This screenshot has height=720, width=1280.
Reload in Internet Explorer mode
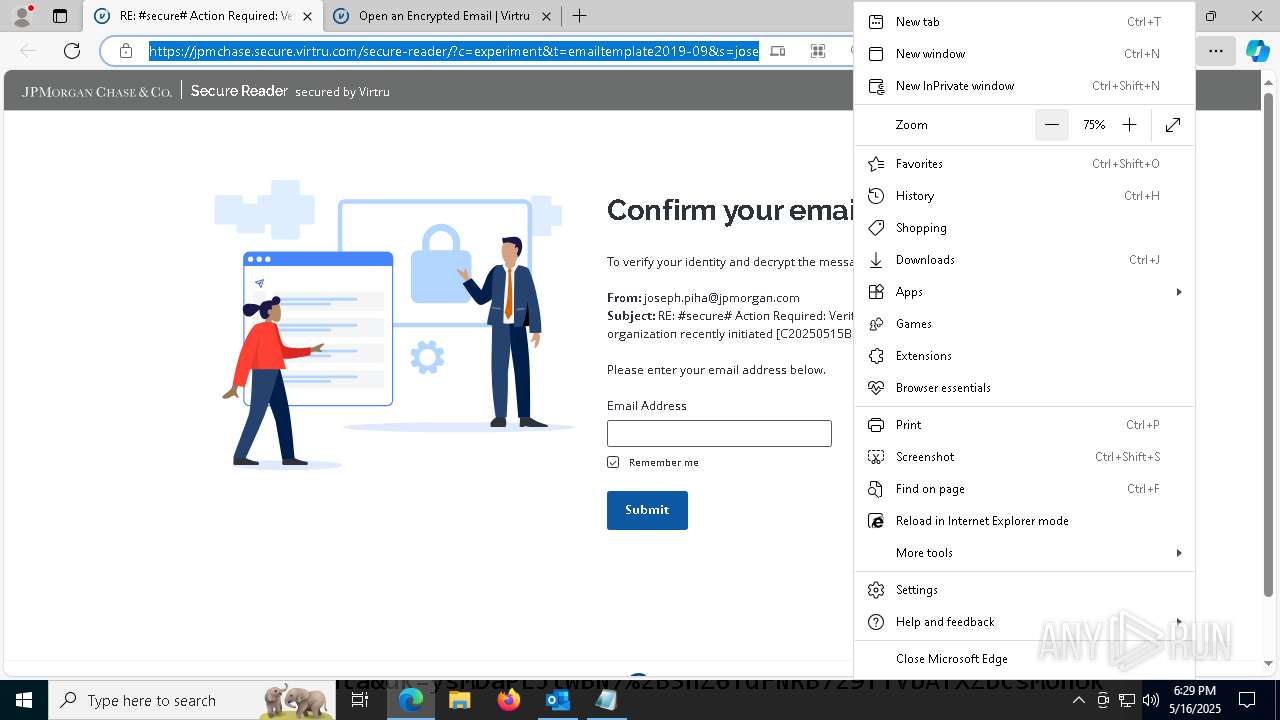click(1024, 521)
